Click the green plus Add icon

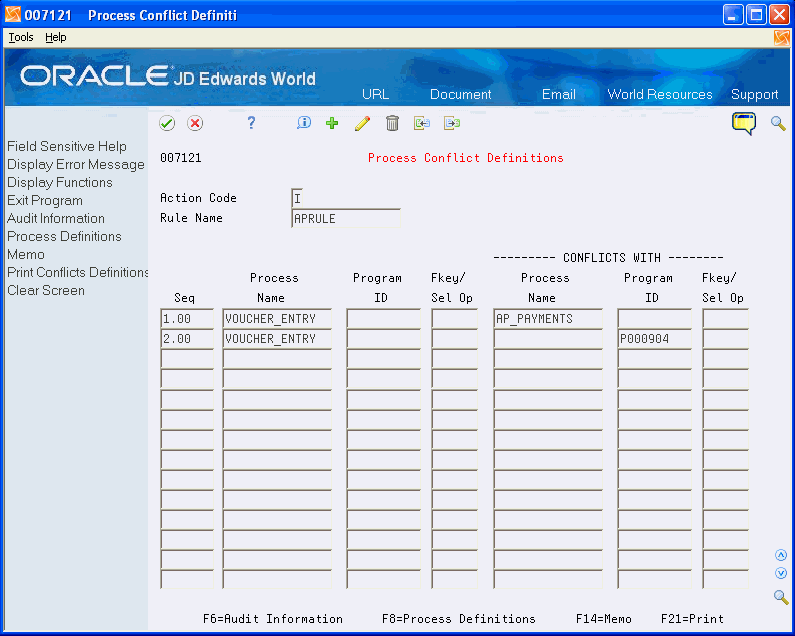coord(332,123)
